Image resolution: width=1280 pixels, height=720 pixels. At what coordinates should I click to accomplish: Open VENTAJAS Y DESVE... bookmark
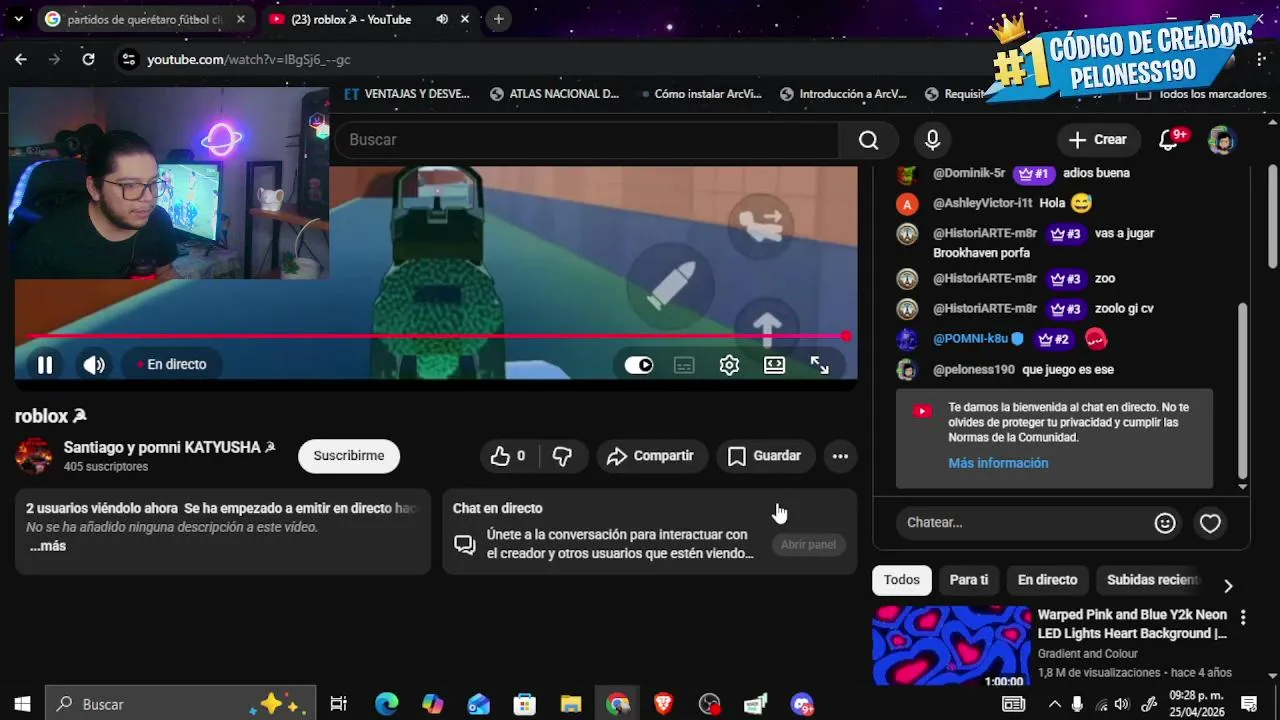click(x=406, y=94)
